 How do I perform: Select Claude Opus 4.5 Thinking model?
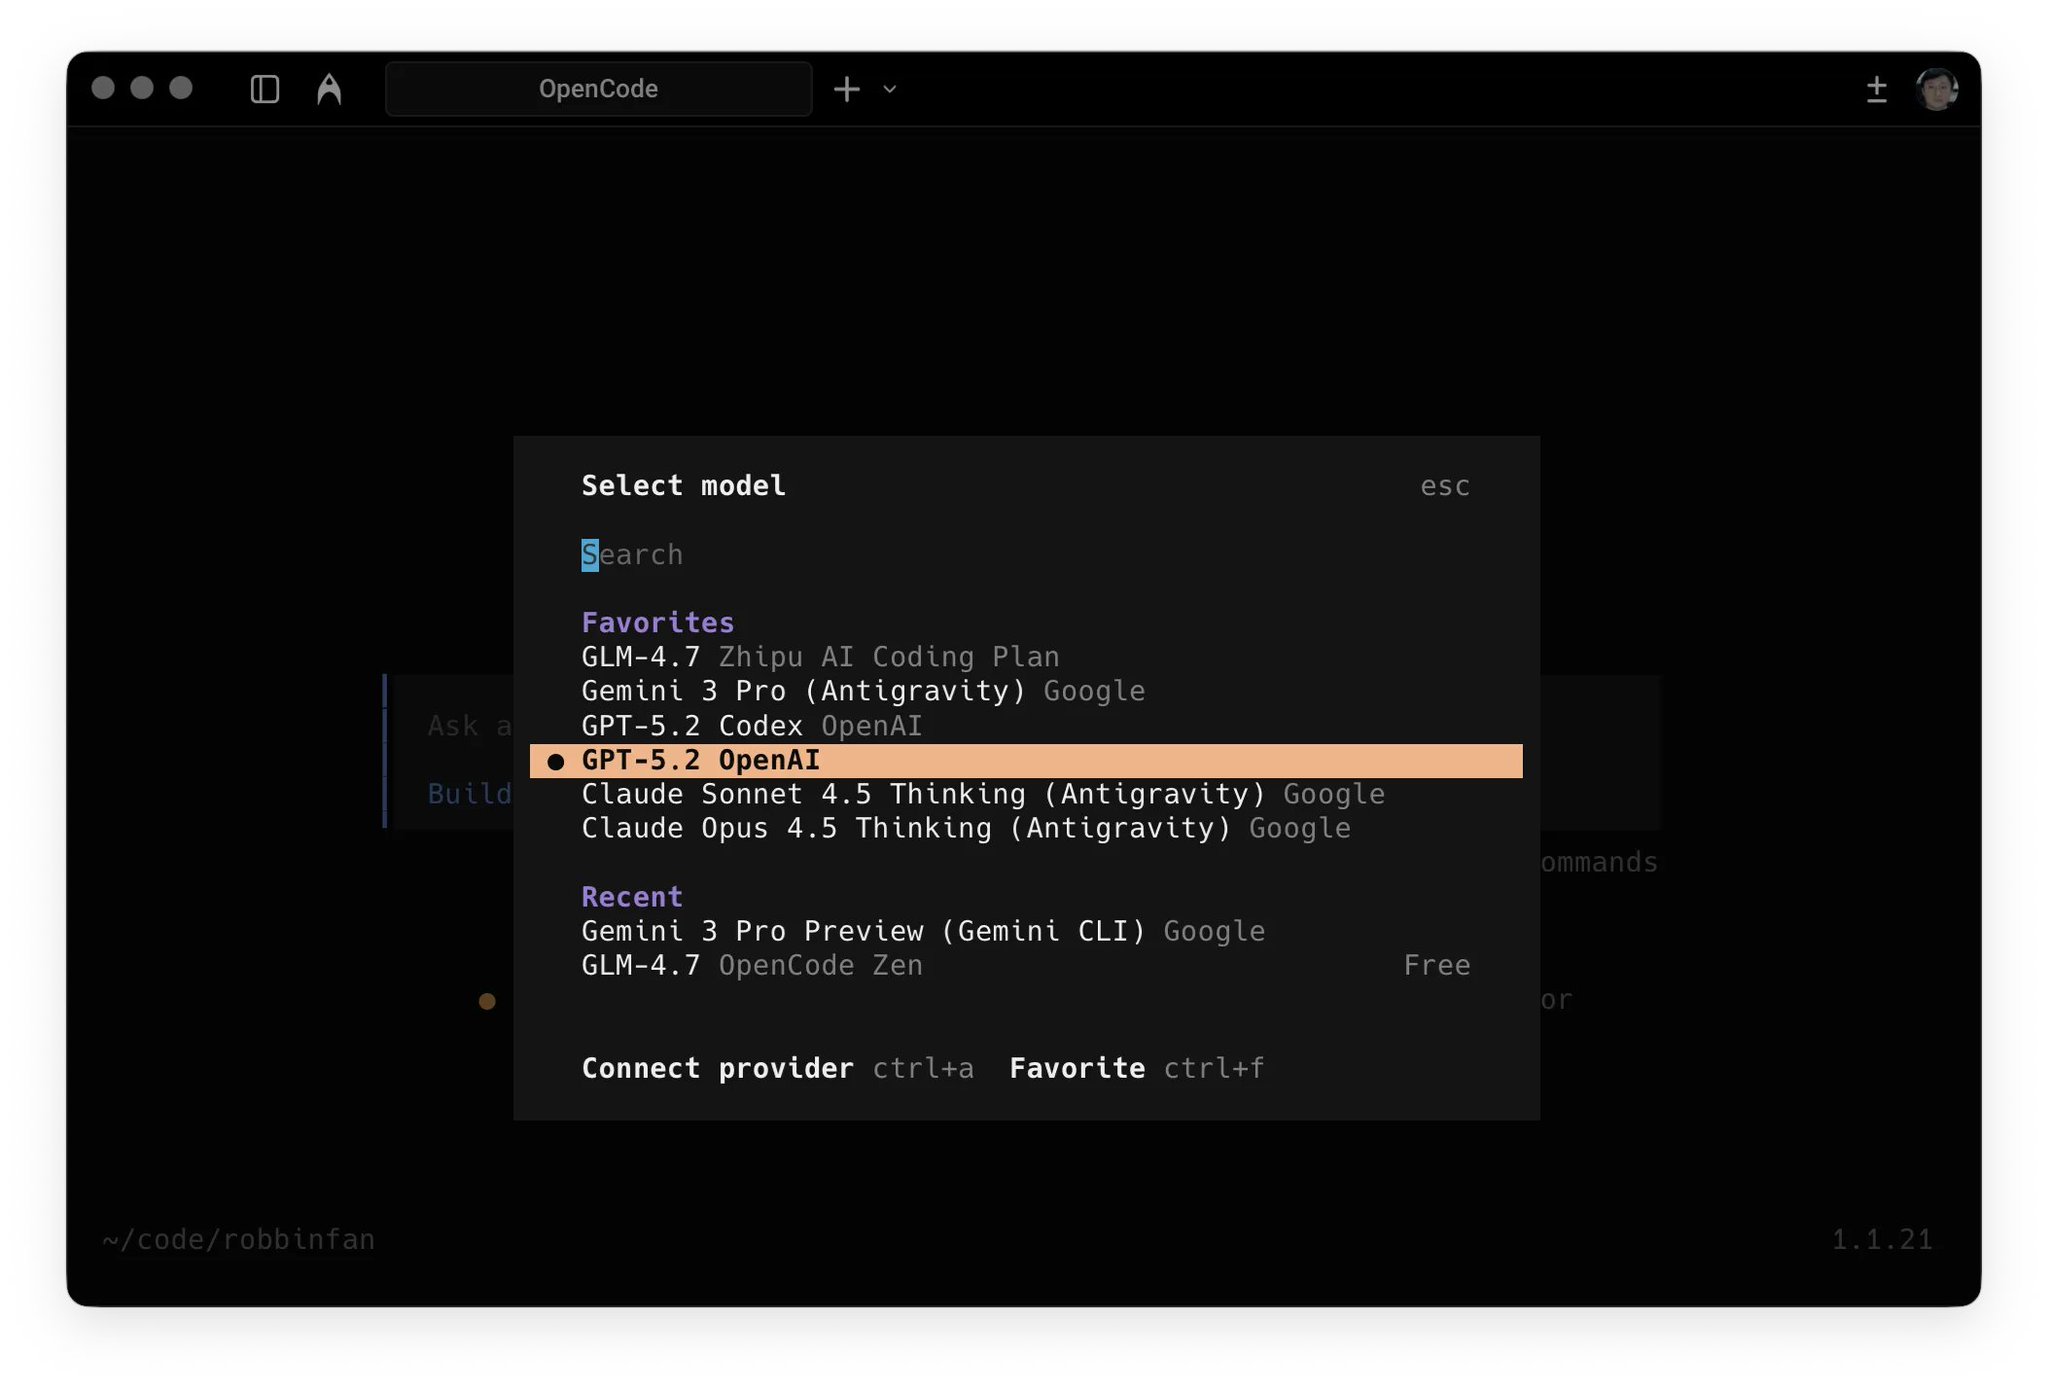pos(965,828)
